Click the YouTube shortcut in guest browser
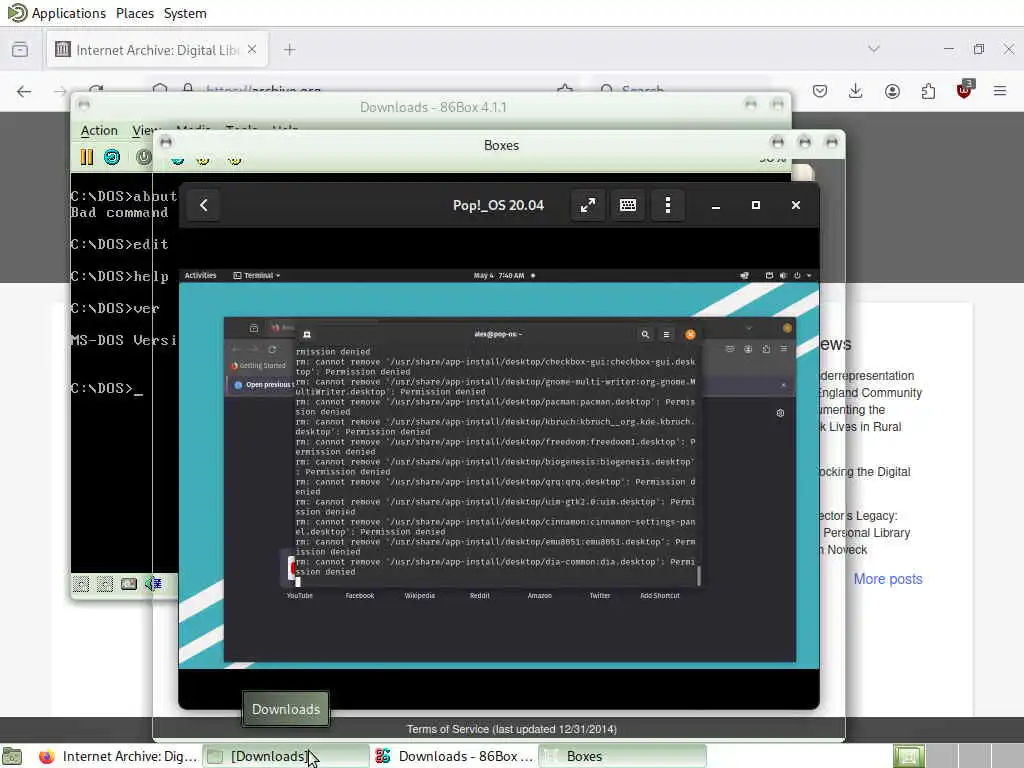 pos(300,596)
